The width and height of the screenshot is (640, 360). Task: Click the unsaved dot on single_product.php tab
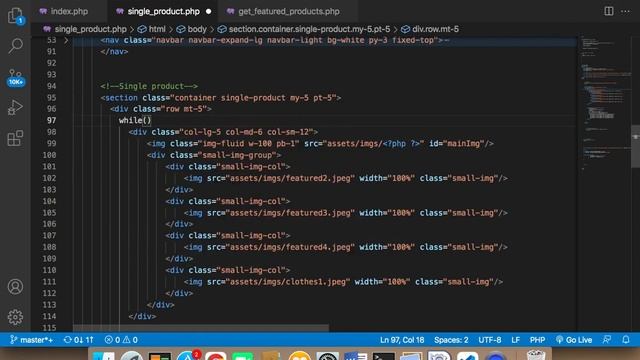pos(209,11)
